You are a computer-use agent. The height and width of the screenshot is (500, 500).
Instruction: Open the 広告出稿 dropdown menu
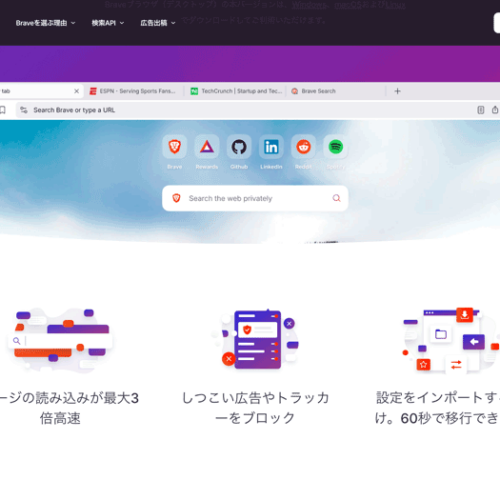158,23
